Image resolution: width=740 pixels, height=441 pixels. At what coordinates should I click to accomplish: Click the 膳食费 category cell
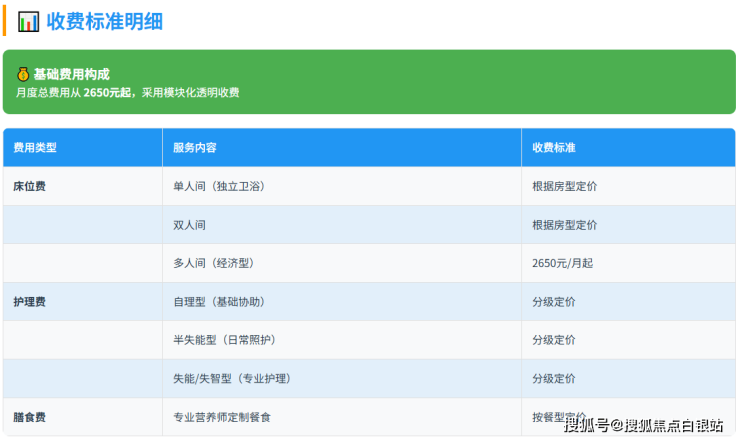click(x=29, y=417)
